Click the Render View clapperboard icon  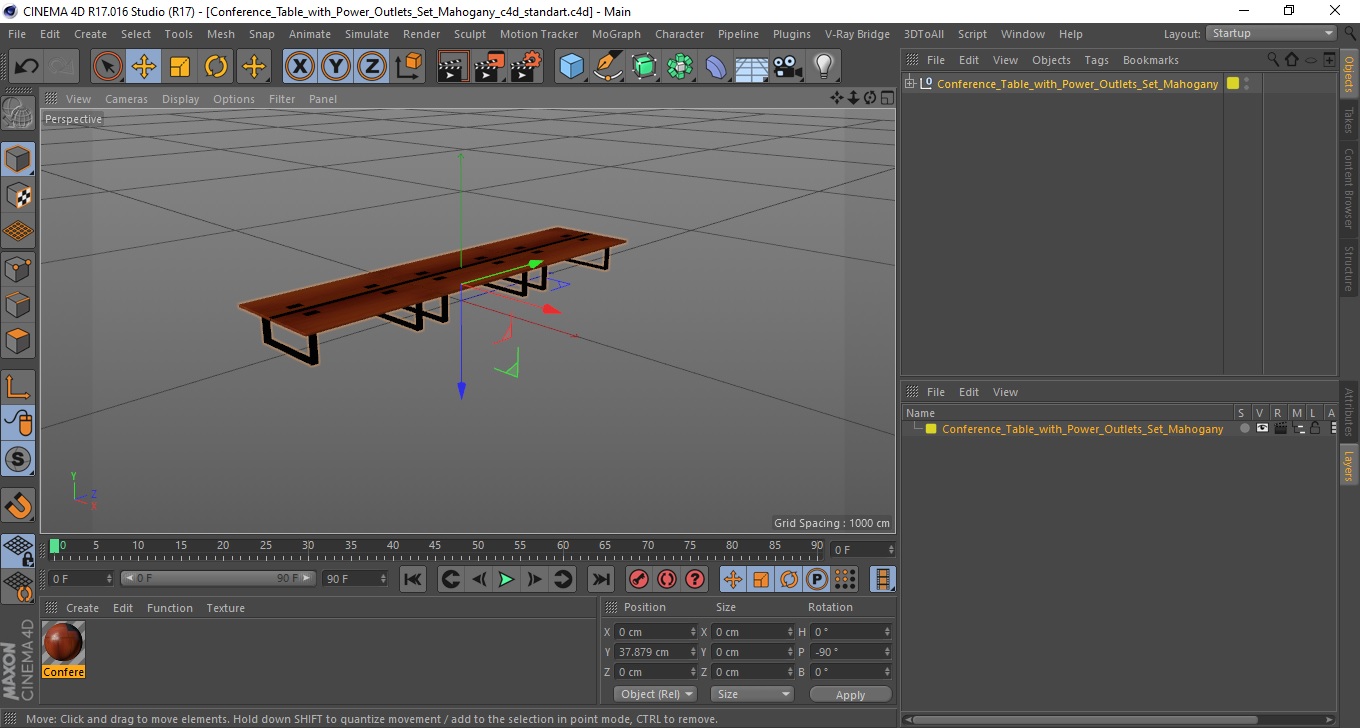pos(453,67)
